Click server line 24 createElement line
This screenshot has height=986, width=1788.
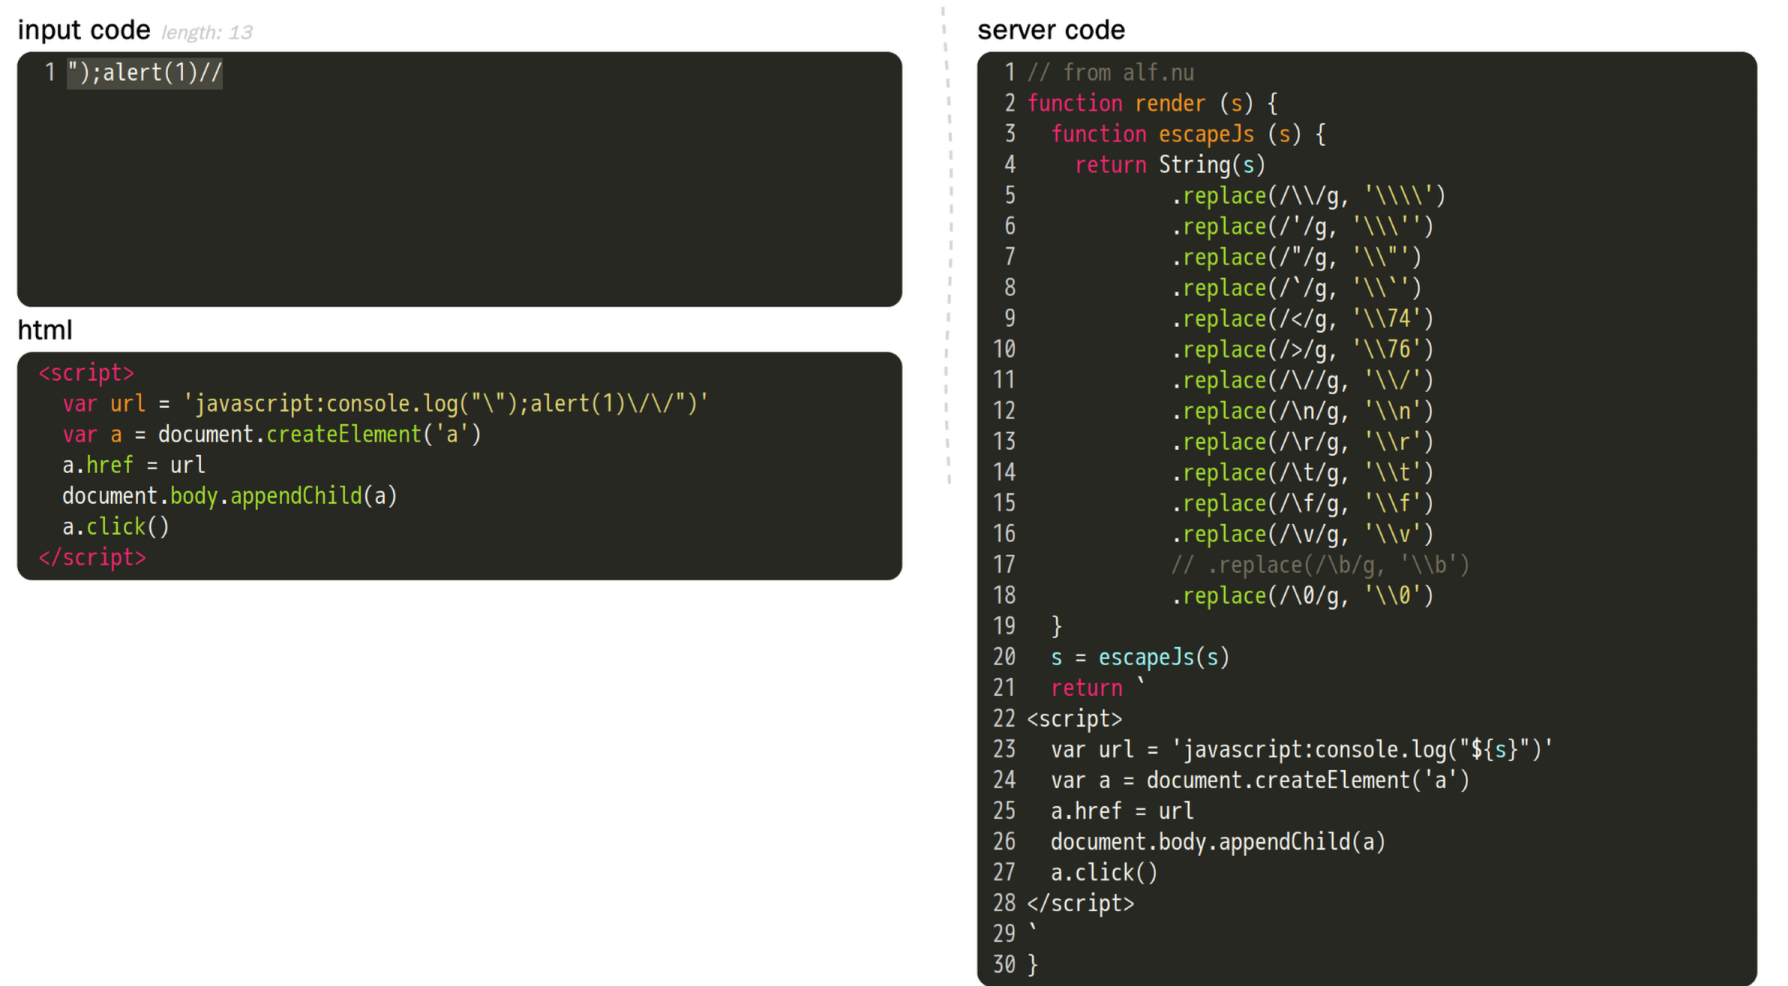pyautogui.click(x=1260, y=781)
